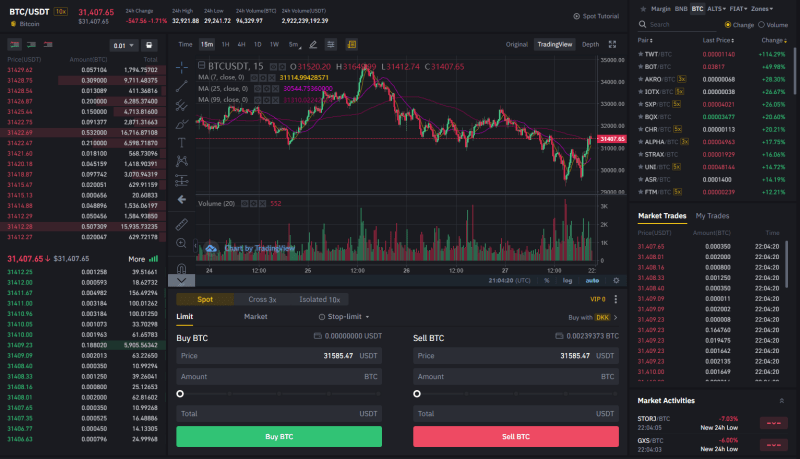Image resolution: width=800 pixels, height=459 pixels.
Task: Switch to the Cross 3x tab
Action: click(x=262, y=299)
